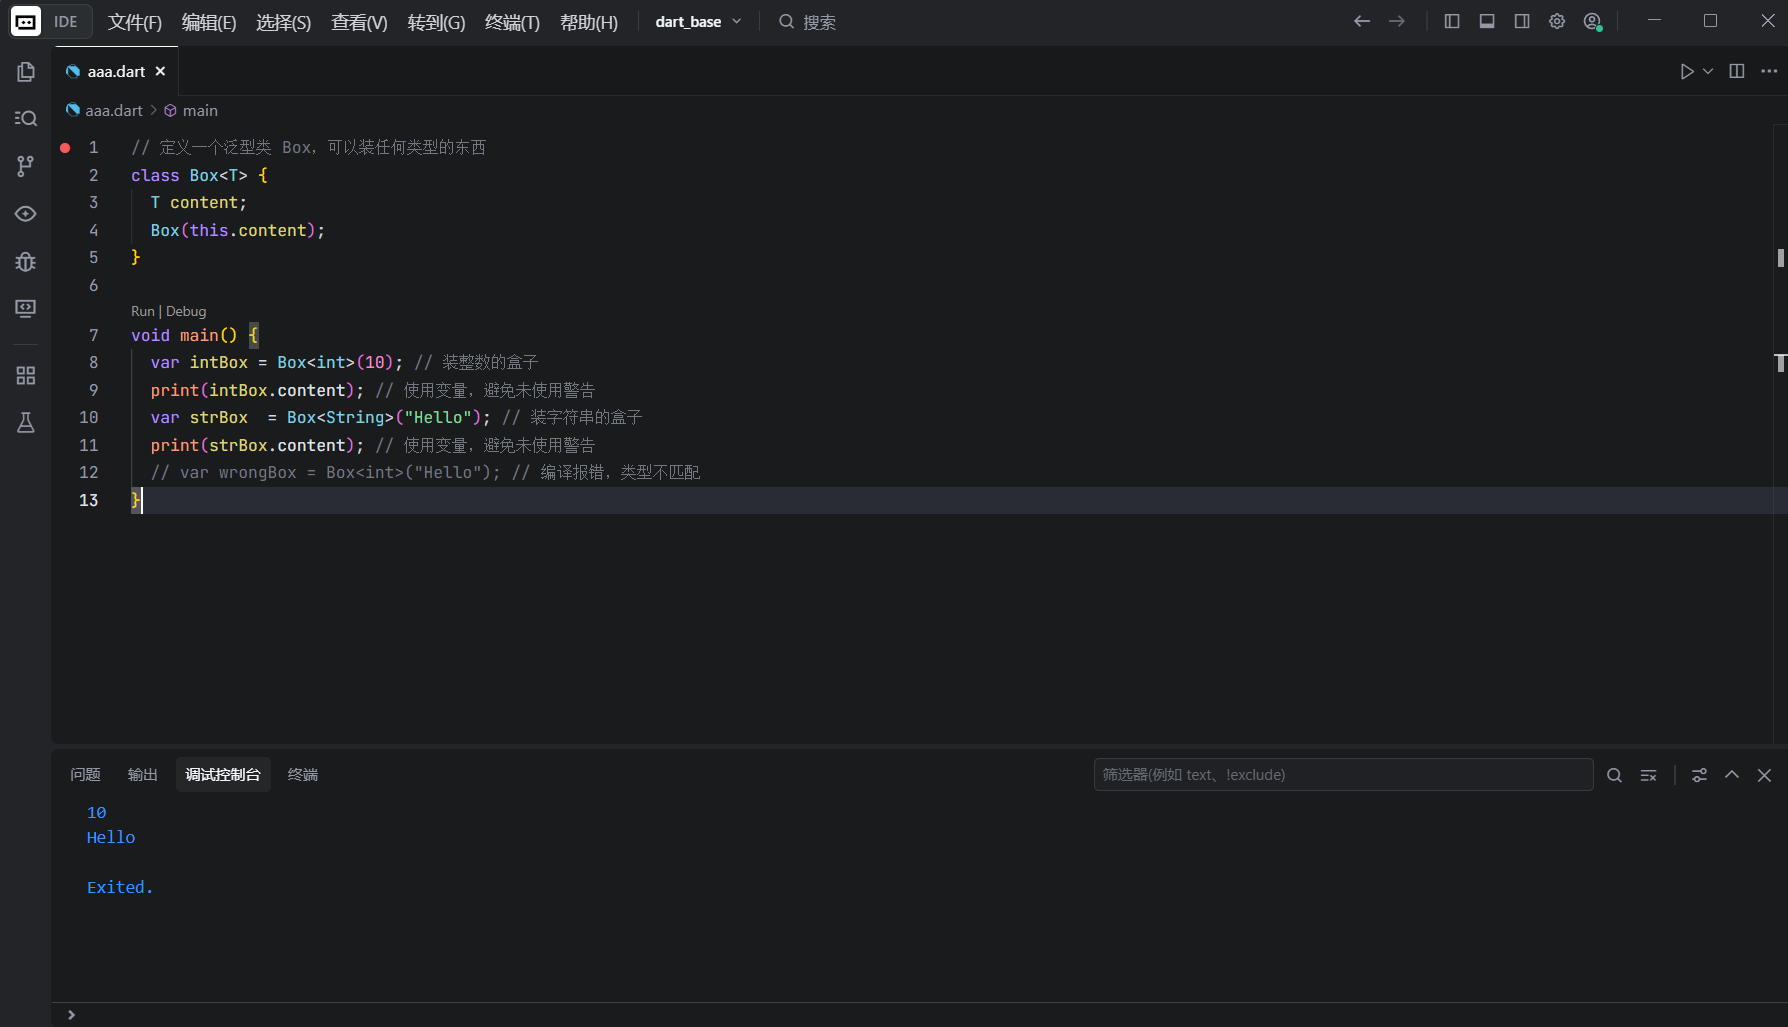Click the 'Exited.' console message
Image resolution: width=1788 pixels, height=1027 pixels.
[120, 888]
